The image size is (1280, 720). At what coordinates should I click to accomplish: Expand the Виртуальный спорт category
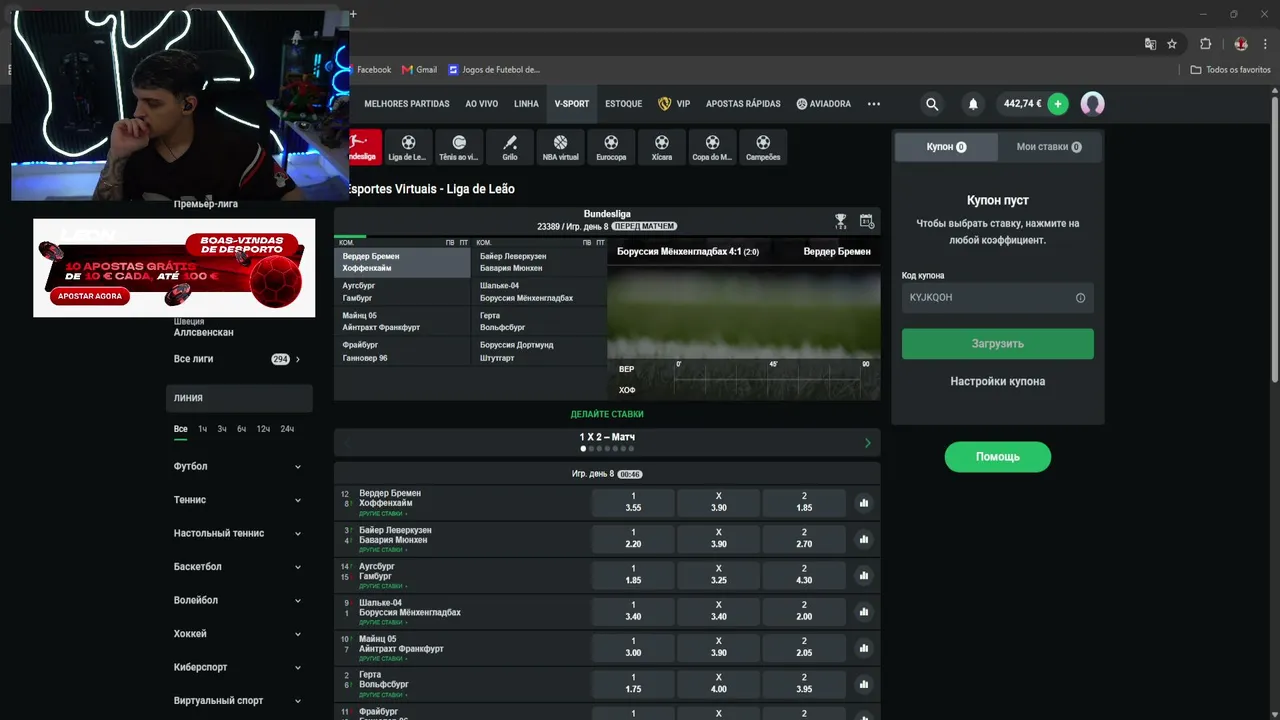[x=238, y=701]
